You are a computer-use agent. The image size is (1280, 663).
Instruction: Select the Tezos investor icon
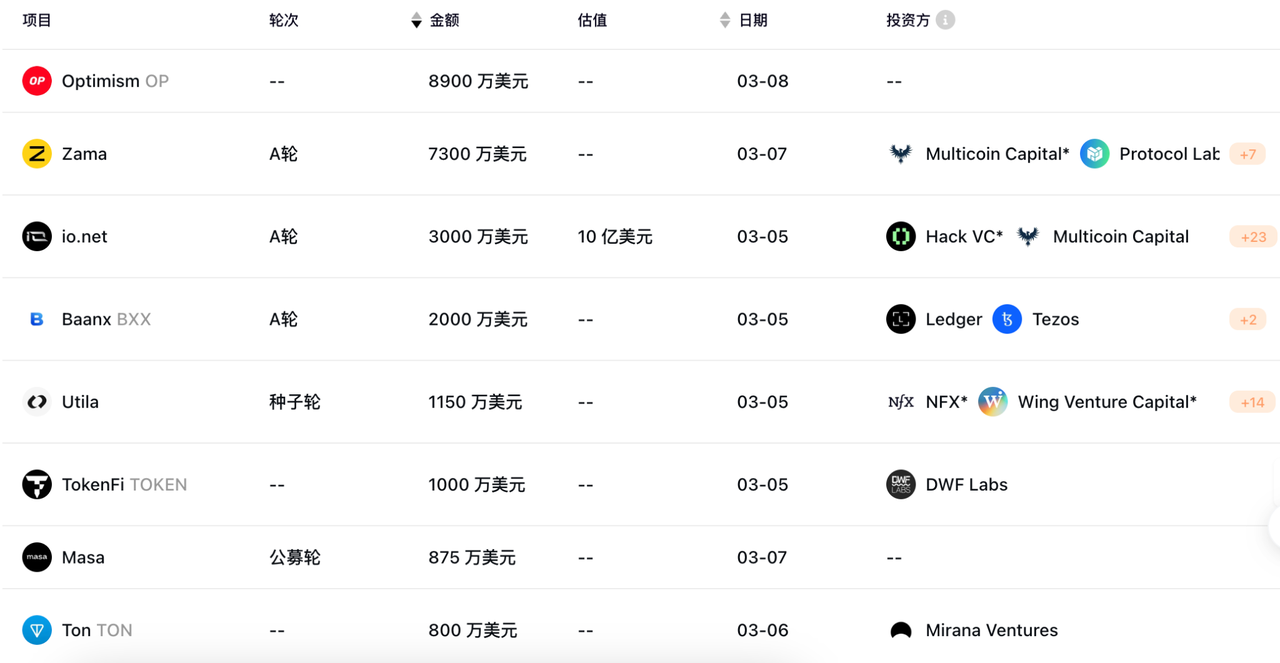pyautogui.click(x=1007, y=319)
